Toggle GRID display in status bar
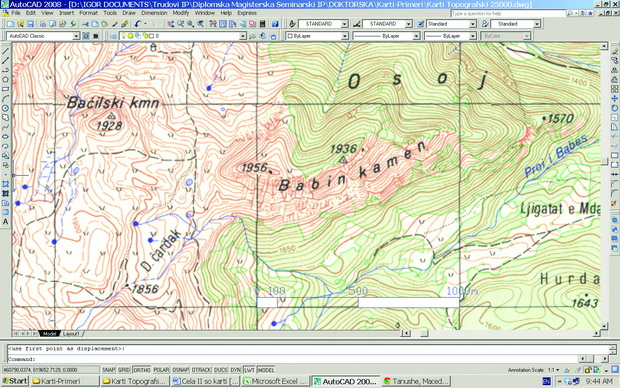 (x=124, y=370)
